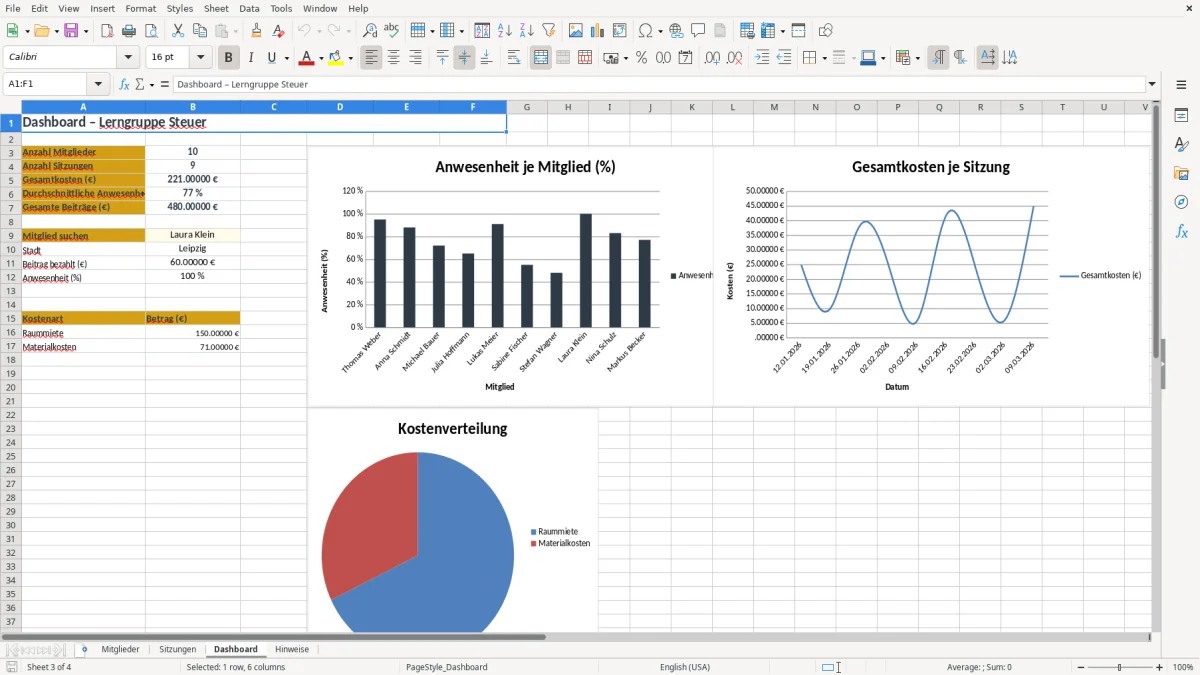Toggle Italic formatting
Viewport: 1200px width, 675px height.
pyautogui.click(x=251, y=58)
